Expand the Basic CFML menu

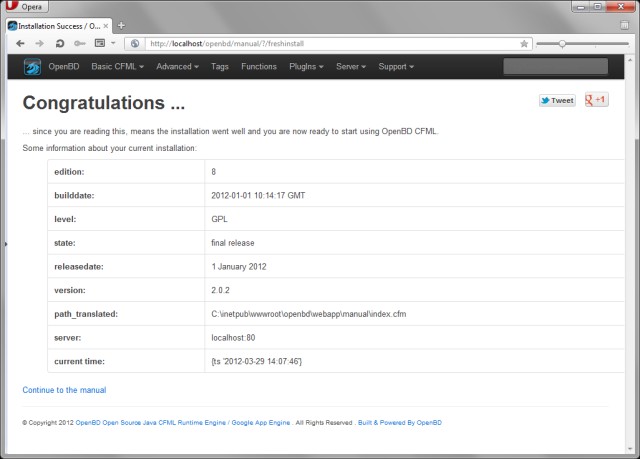point(118,67)
